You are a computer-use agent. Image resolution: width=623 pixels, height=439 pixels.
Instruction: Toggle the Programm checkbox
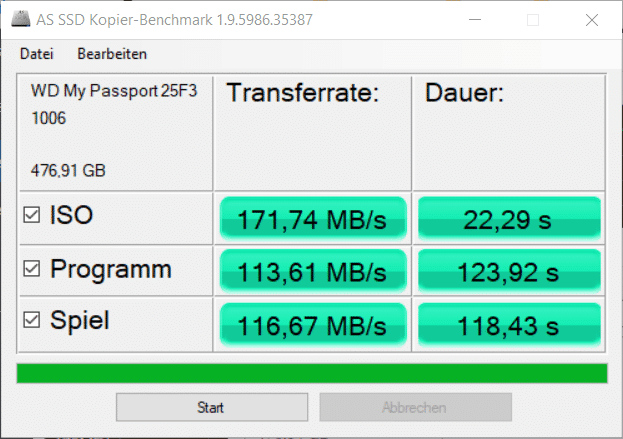click(x=32, y=269)
